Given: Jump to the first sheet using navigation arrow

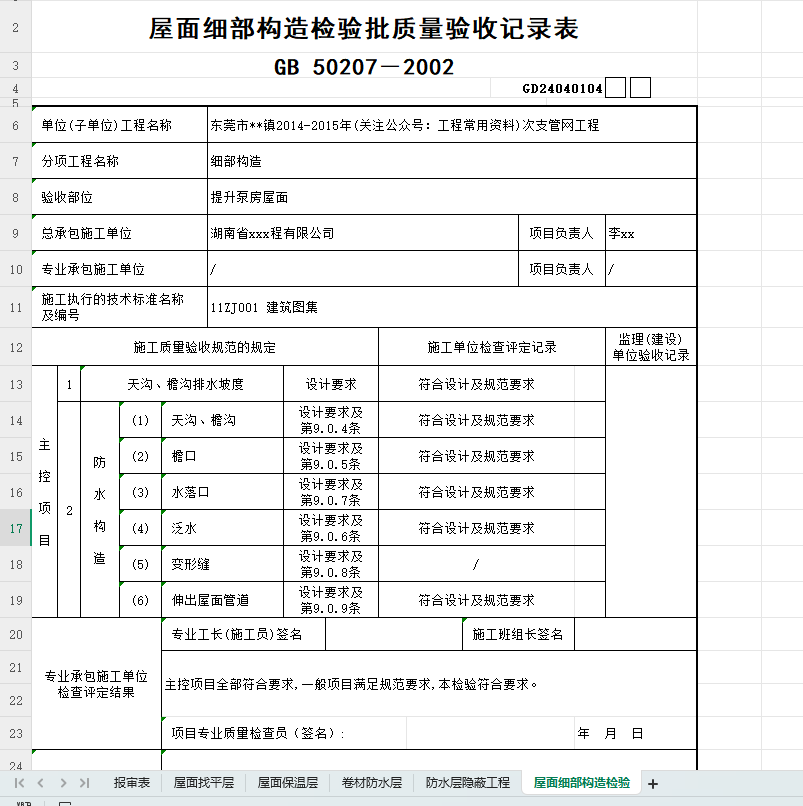Looking at the screenshot, I should [18, 783].
